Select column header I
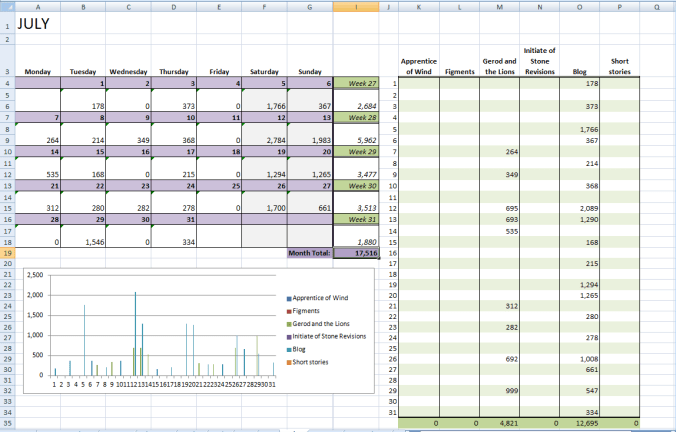 [x=356, y=6]
